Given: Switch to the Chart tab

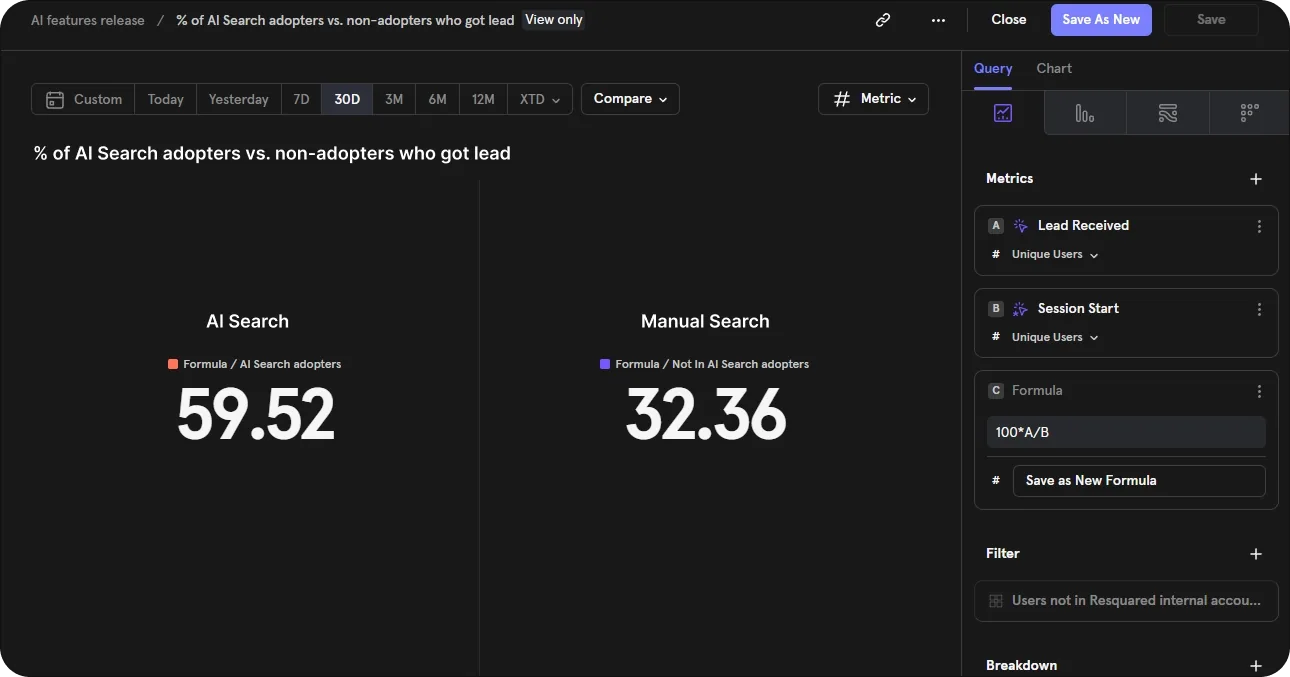Looking at the screenshot, I should tap(1054, 69).
